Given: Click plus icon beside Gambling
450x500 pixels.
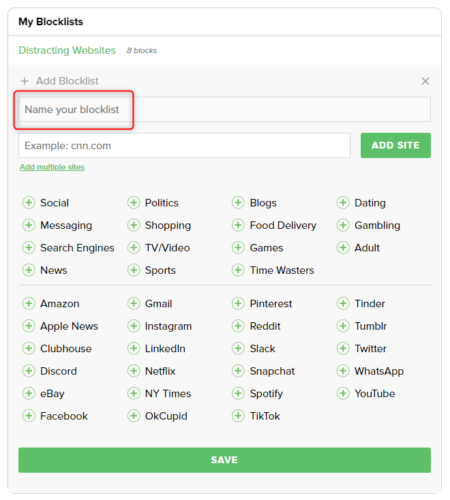Looking at the screenshot, I should pyautogui.click(x=343, y=225).
